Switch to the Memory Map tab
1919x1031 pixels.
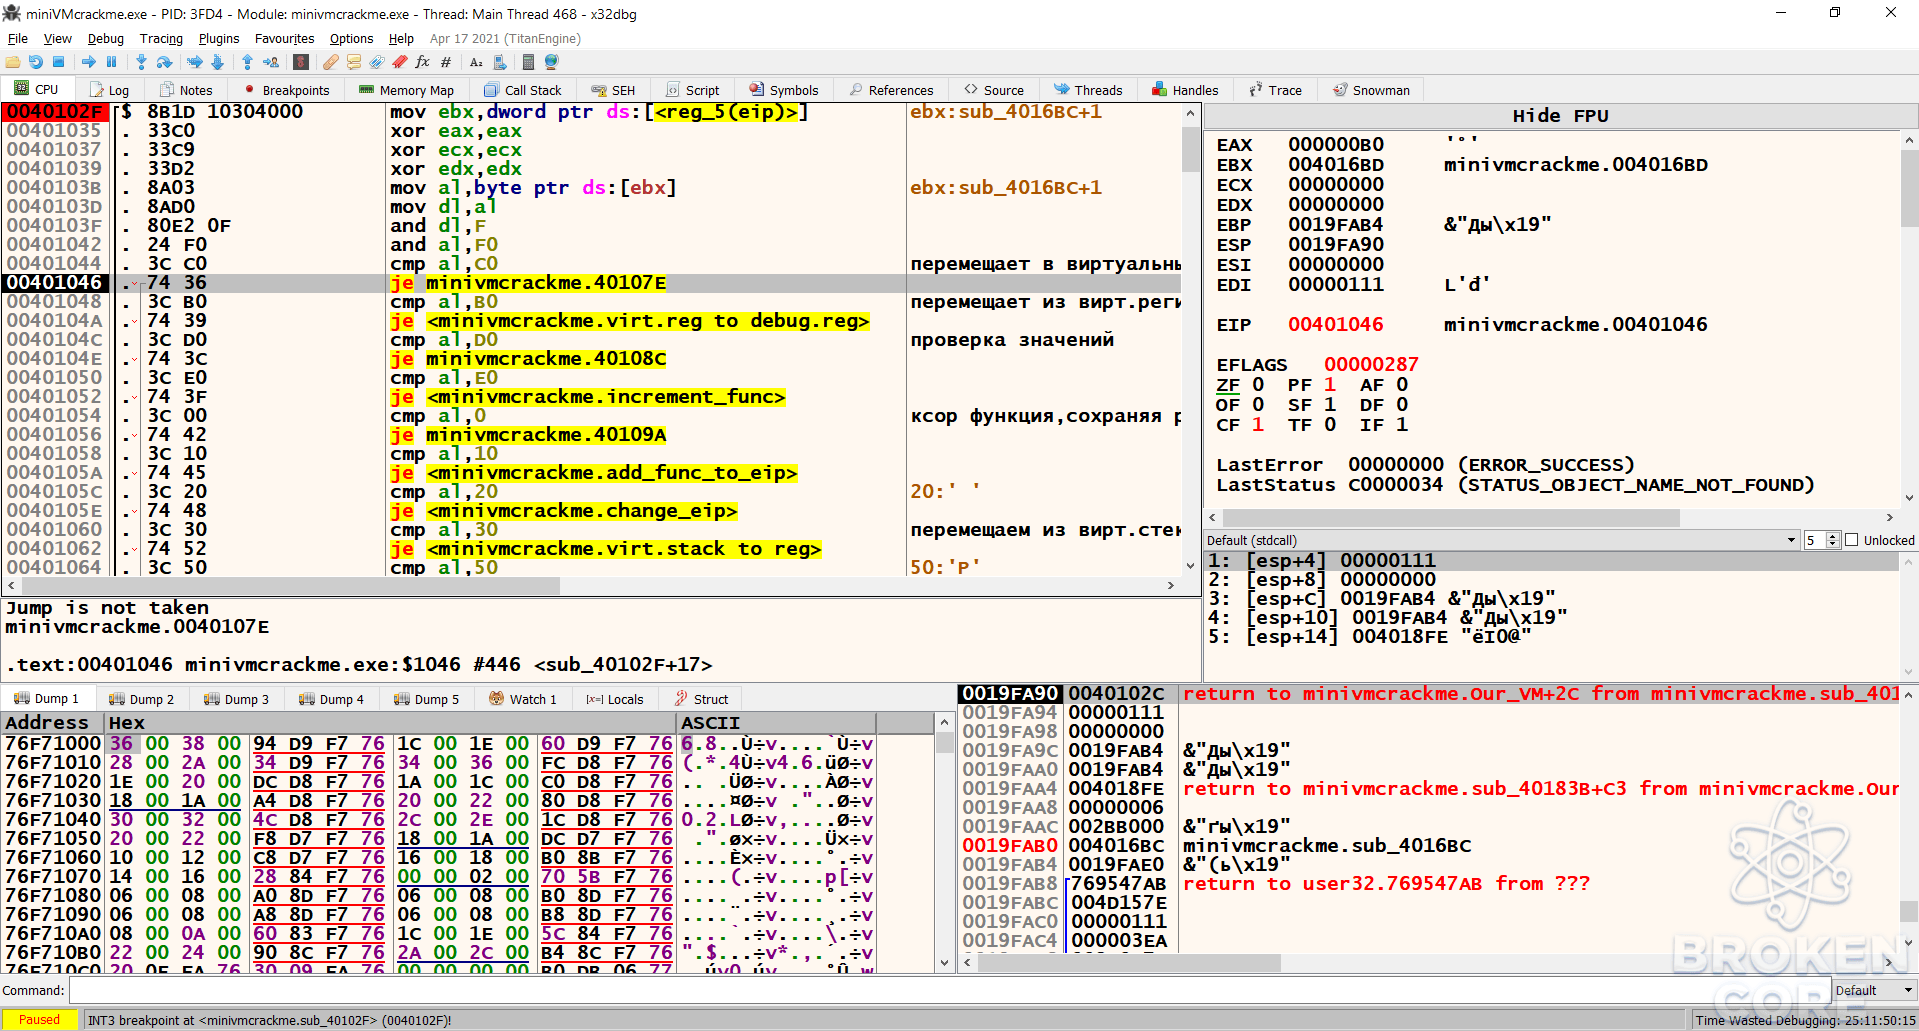(x=407, y=90)
